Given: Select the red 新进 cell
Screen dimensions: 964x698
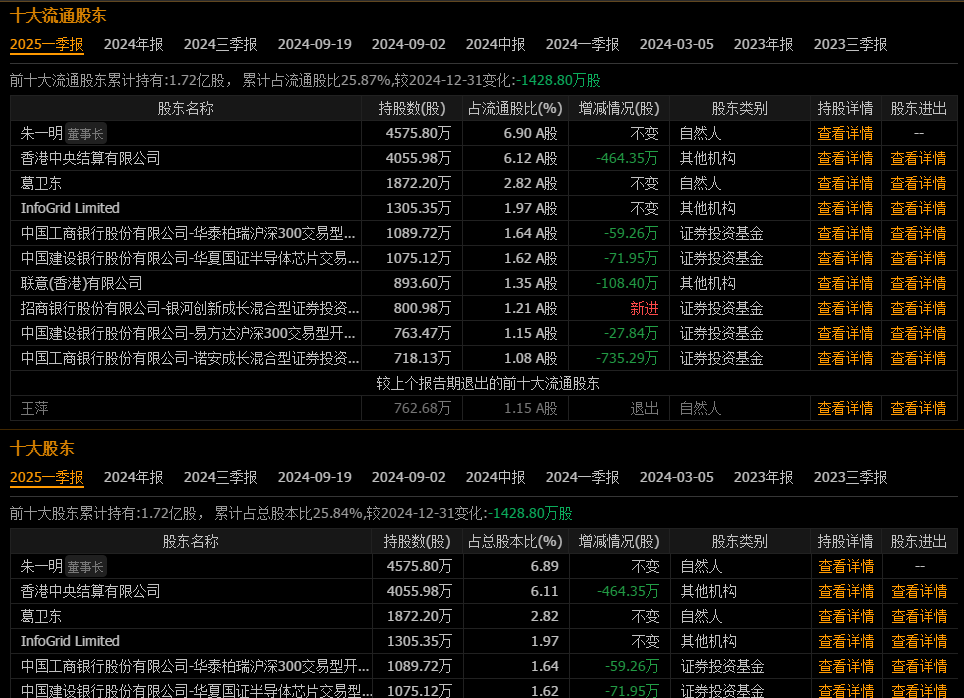Looking at the screenshot, I should point(644,309).
